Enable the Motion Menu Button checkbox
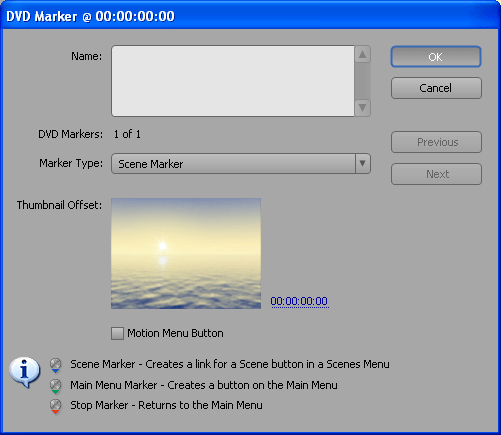This screenshot has width=501, height=435. point(117,333)
